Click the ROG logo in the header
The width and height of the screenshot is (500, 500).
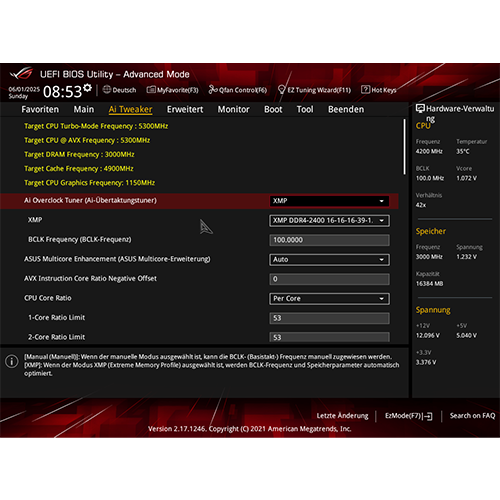click(x=21, y=74)
